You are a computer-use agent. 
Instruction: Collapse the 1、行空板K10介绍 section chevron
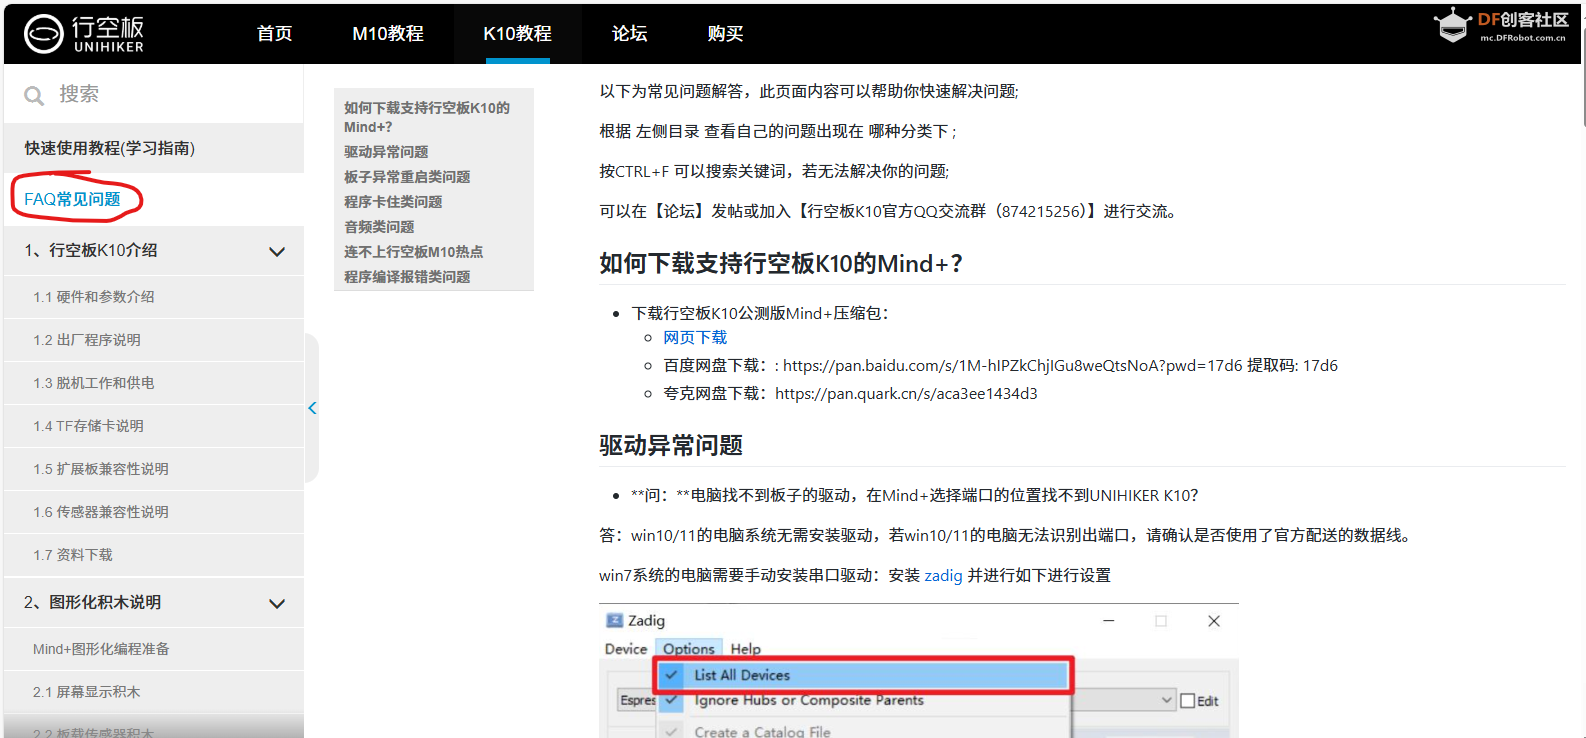(277, 252)
